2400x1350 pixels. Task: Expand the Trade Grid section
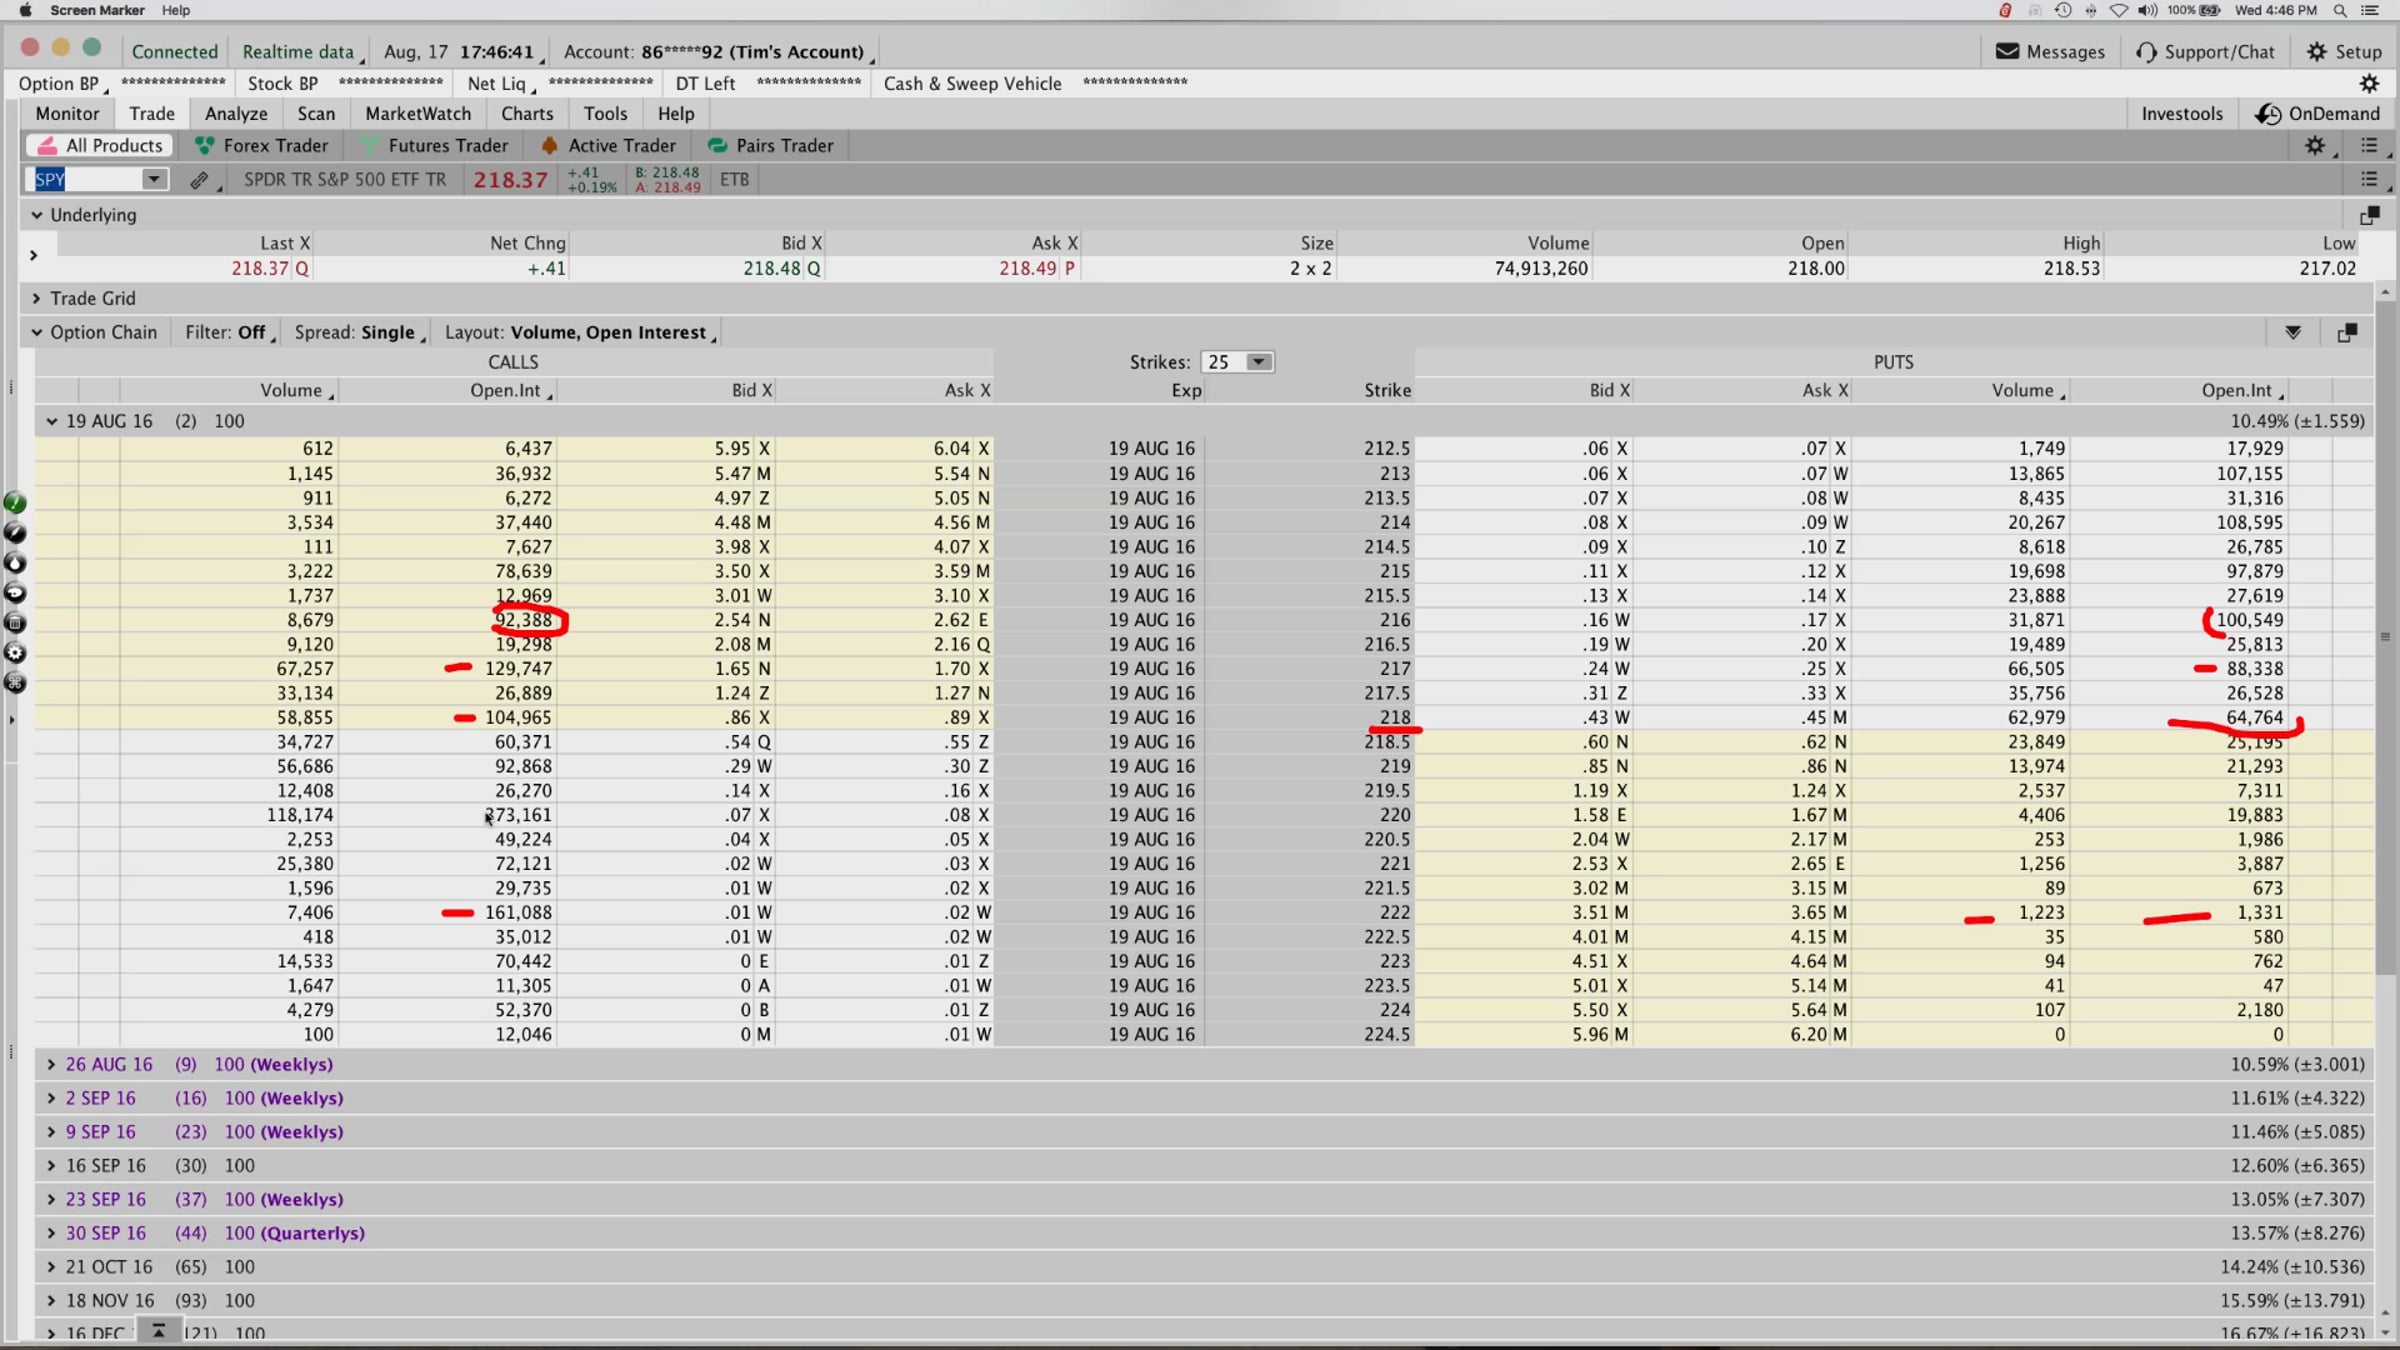point(37,298)
